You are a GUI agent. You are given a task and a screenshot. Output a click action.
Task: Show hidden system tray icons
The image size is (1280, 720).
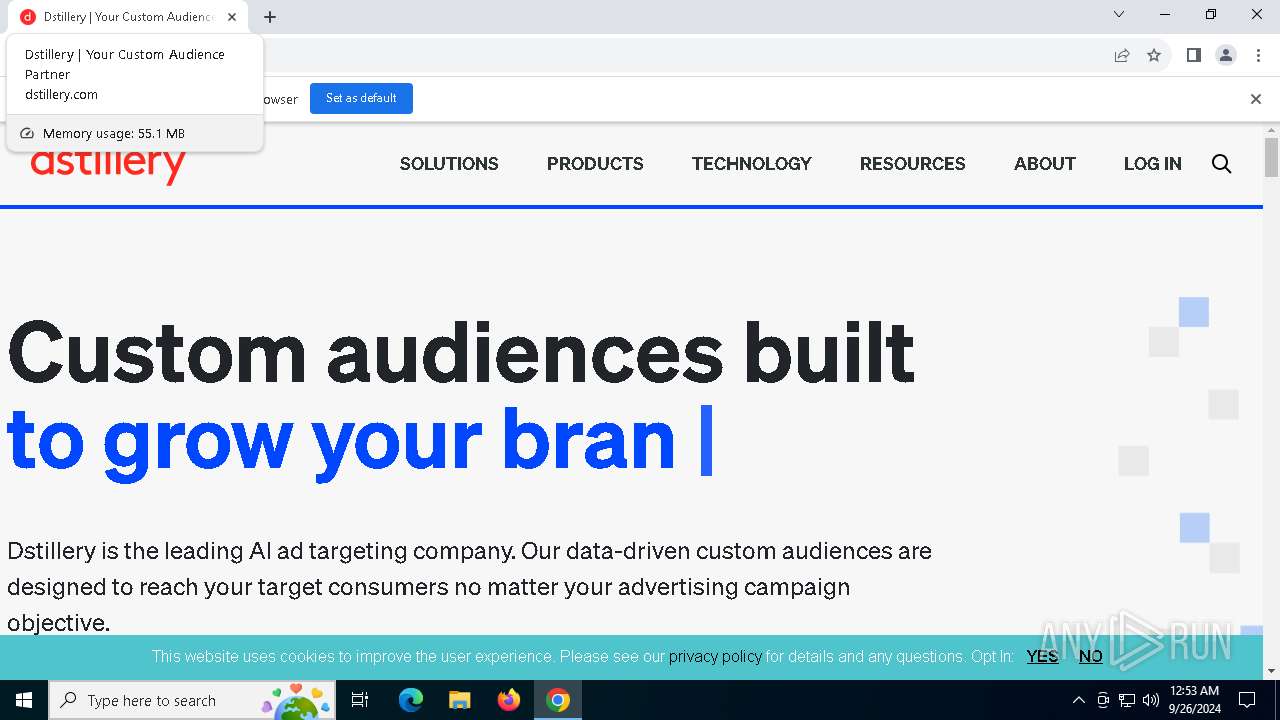(1078, 700)
